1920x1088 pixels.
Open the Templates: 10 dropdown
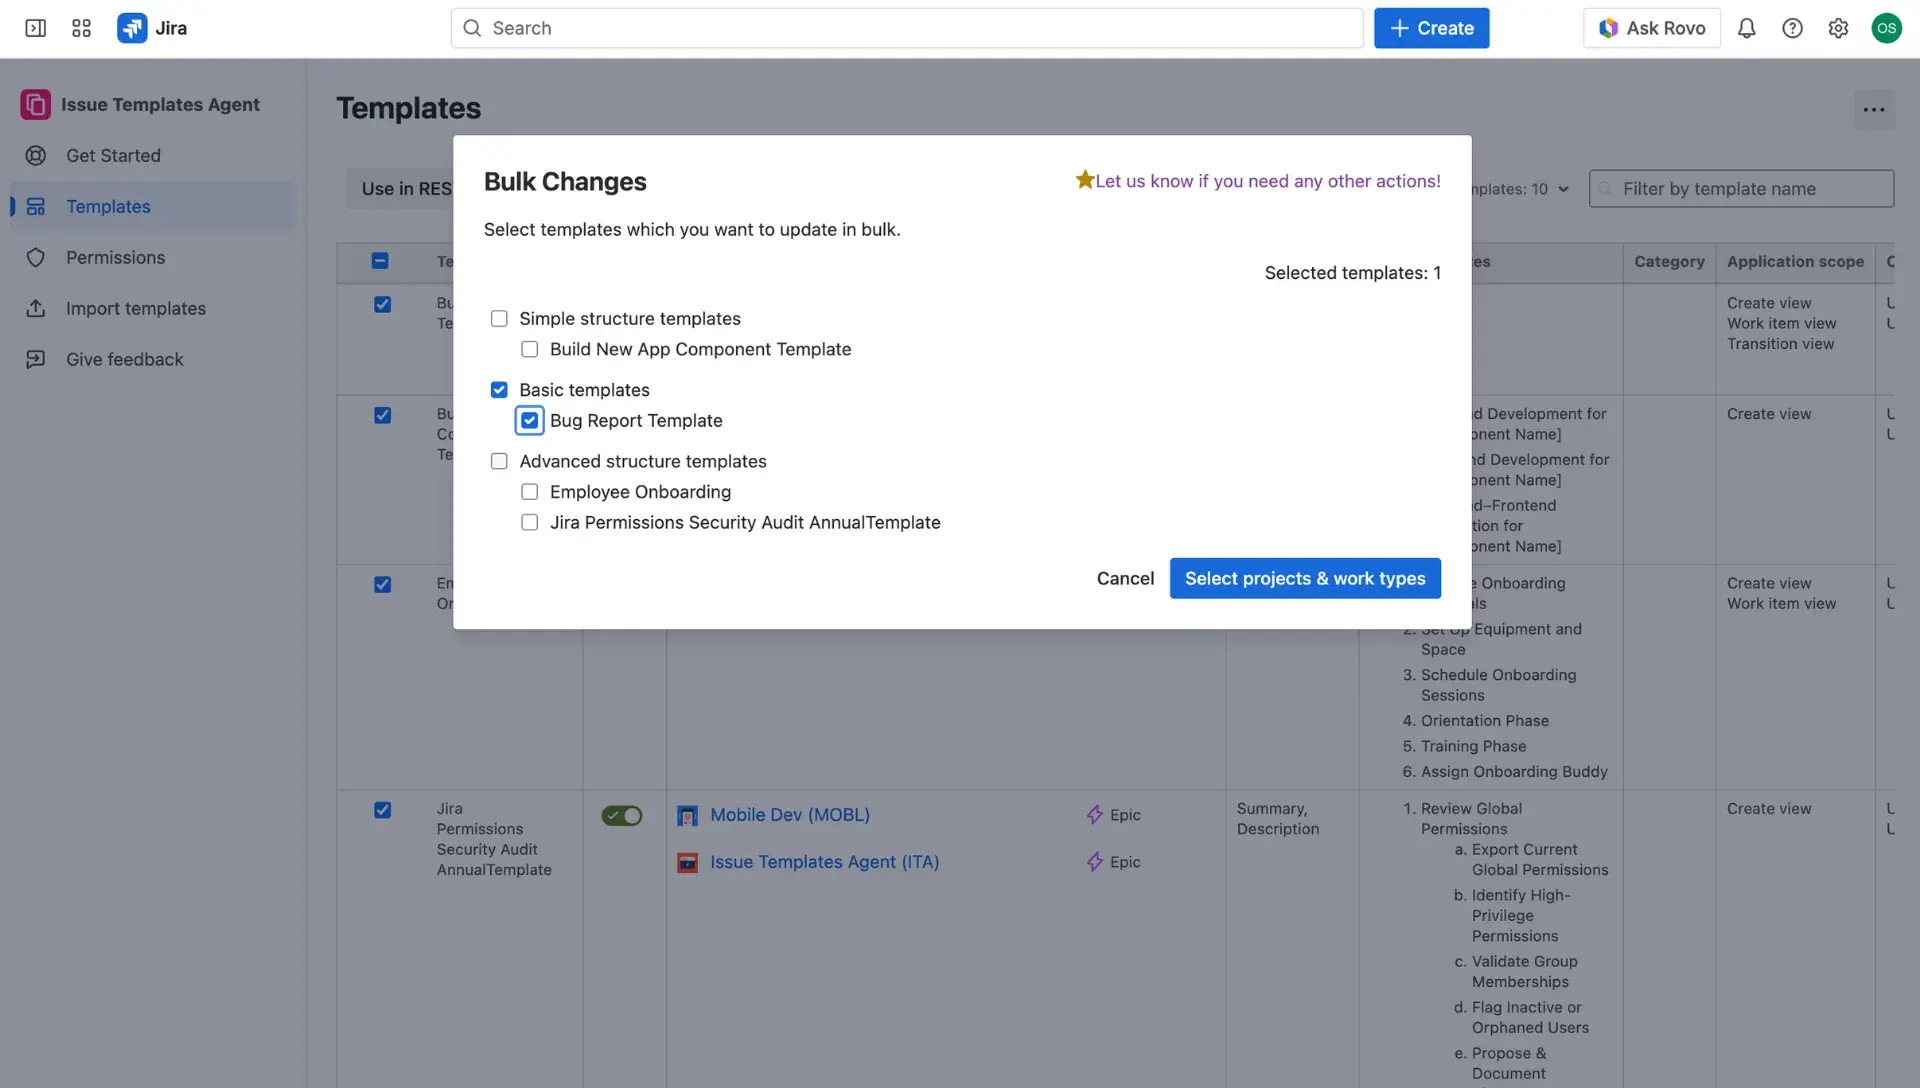pyautogui.click(x=1520, y=188)
